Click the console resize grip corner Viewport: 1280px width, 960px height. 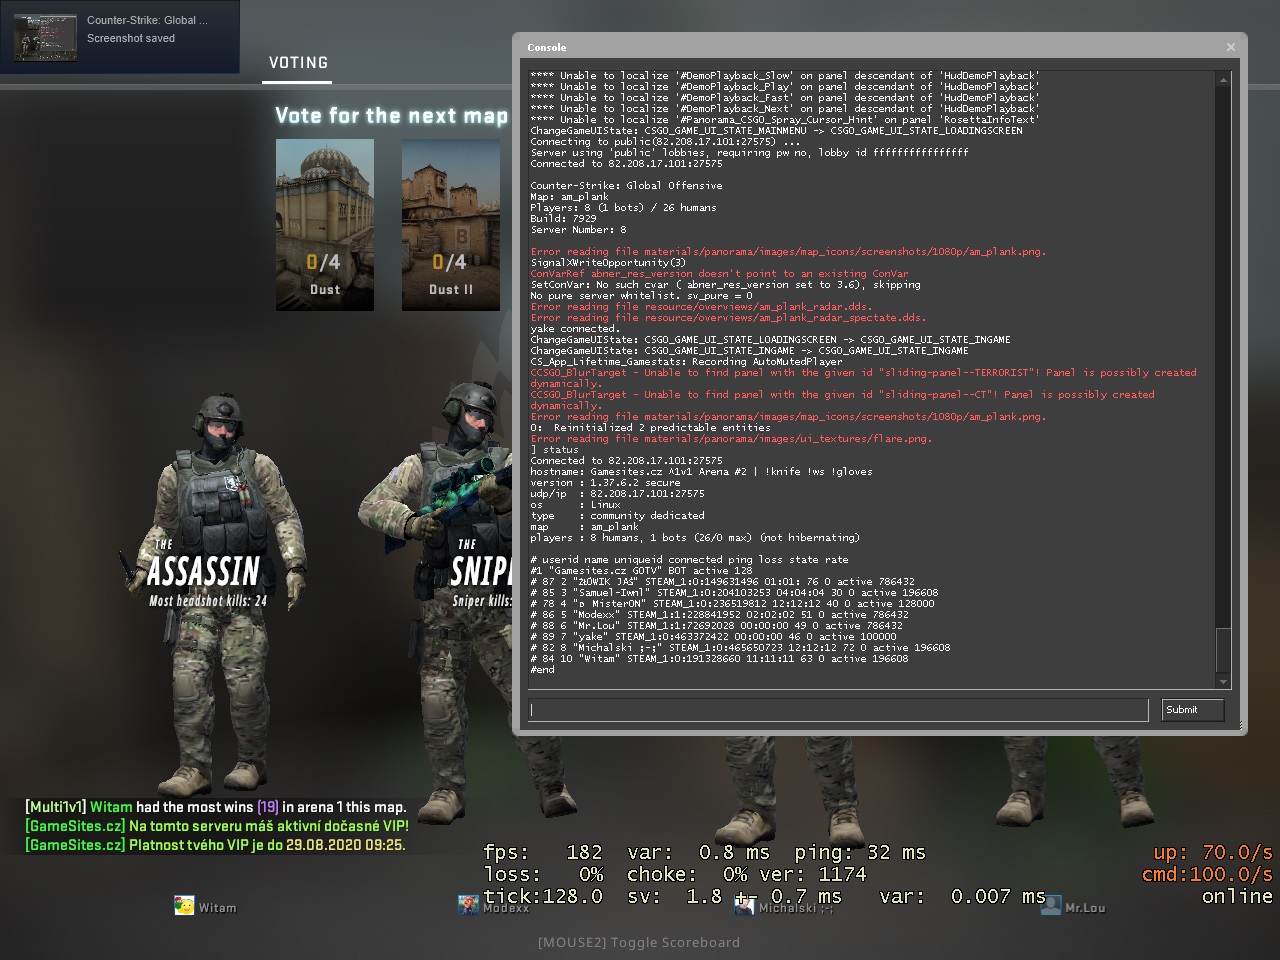pyautogui.click(x=1240, y=727)
